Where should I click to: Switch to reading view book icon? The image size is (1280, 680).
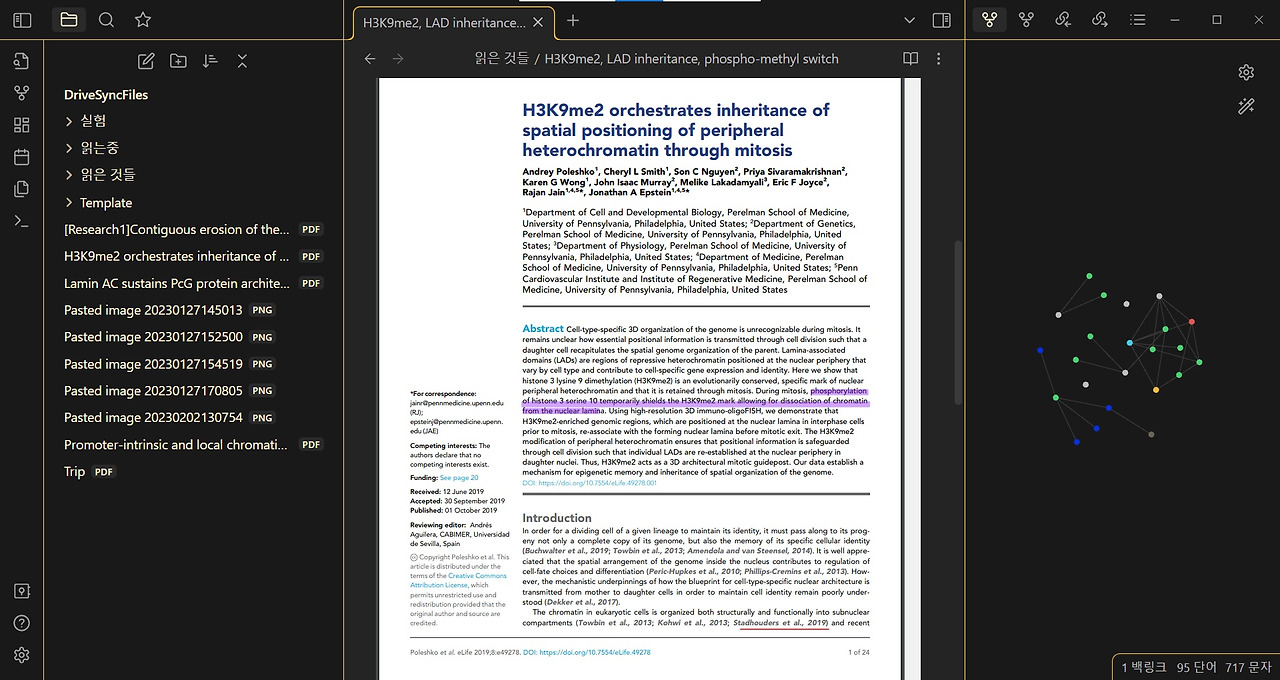910,59
